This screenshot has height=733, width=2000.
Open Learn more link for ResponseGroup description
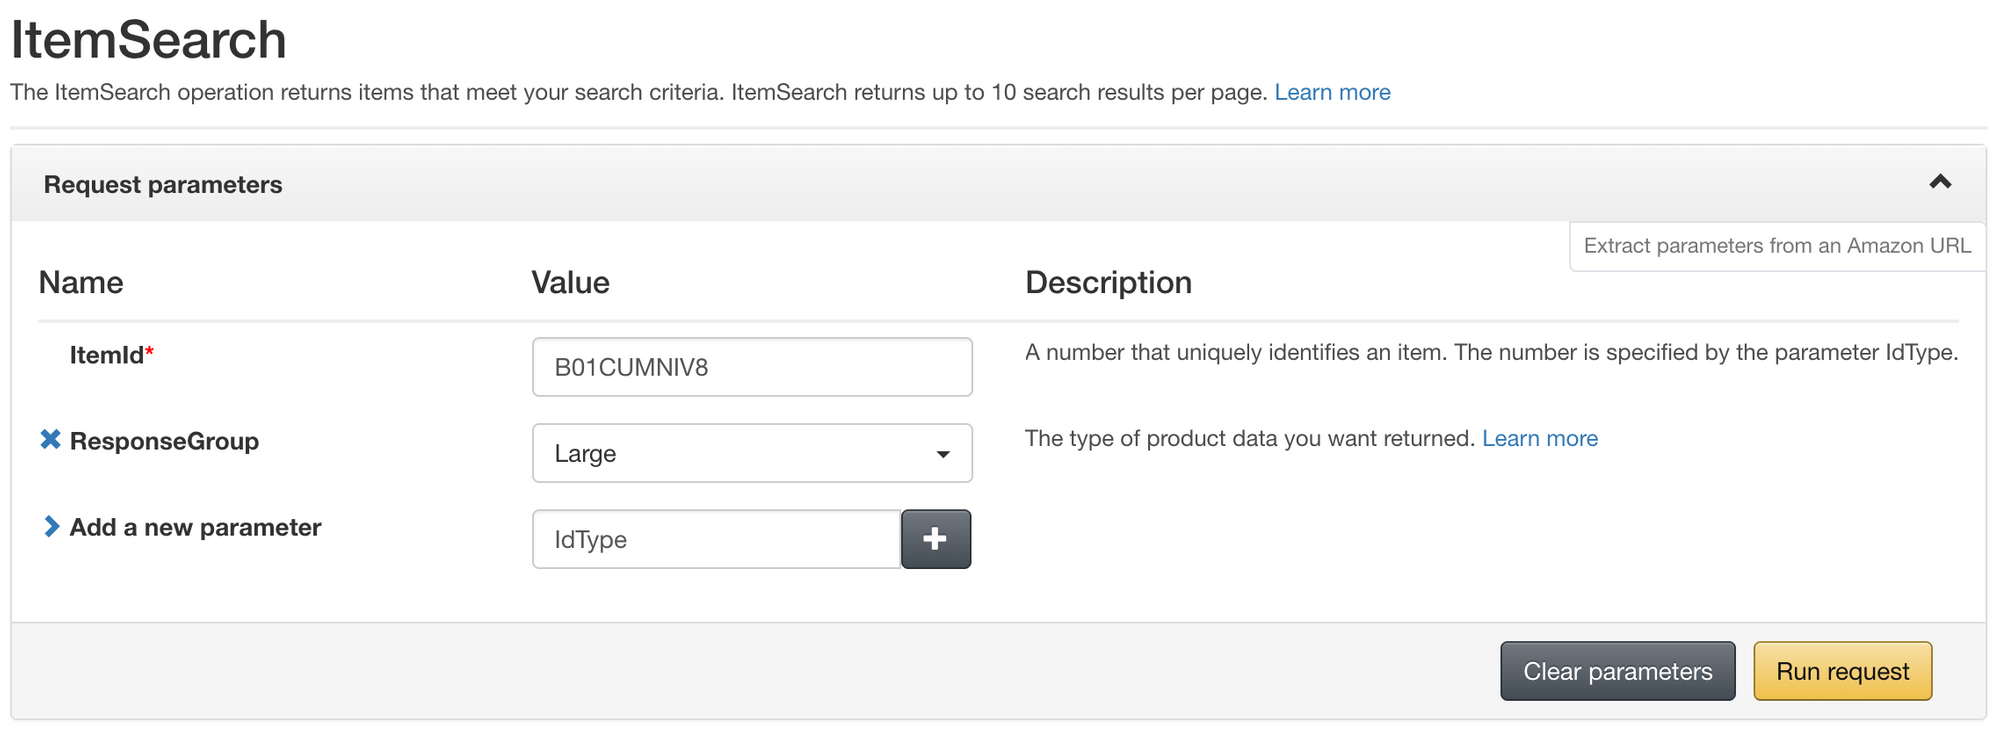click(1540, 438)
